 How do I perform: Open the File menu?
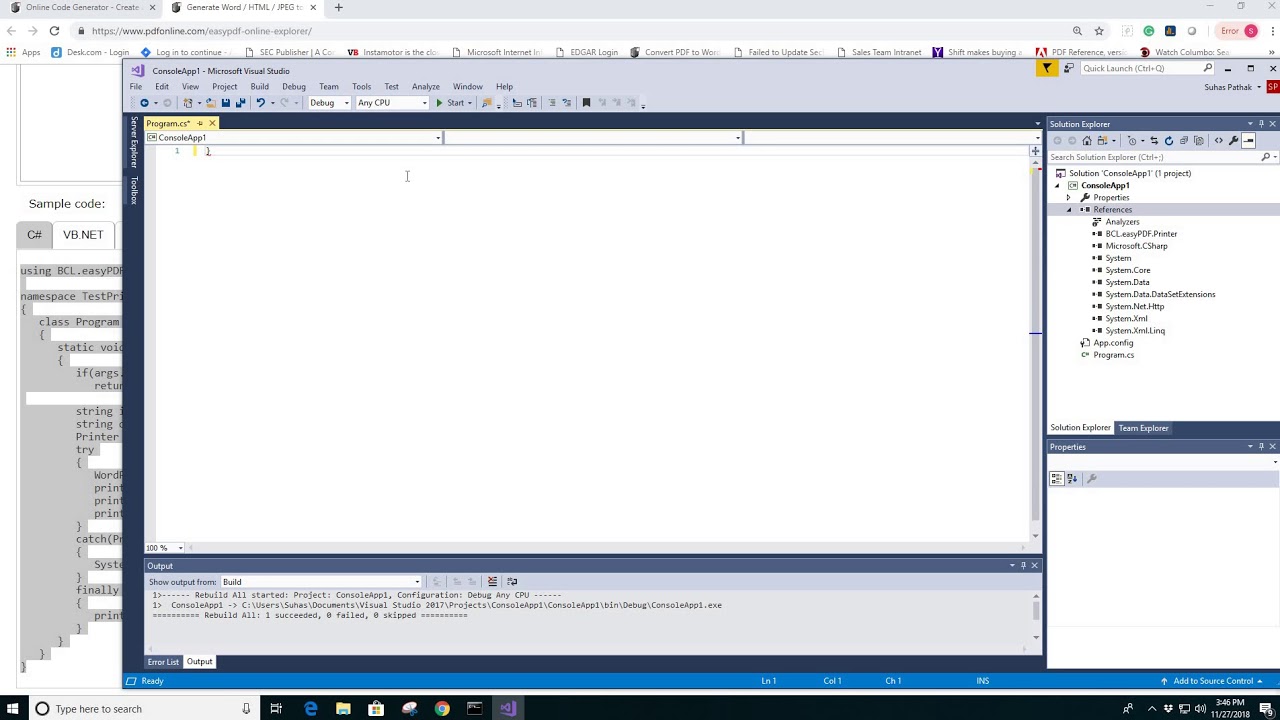point(135,87)
